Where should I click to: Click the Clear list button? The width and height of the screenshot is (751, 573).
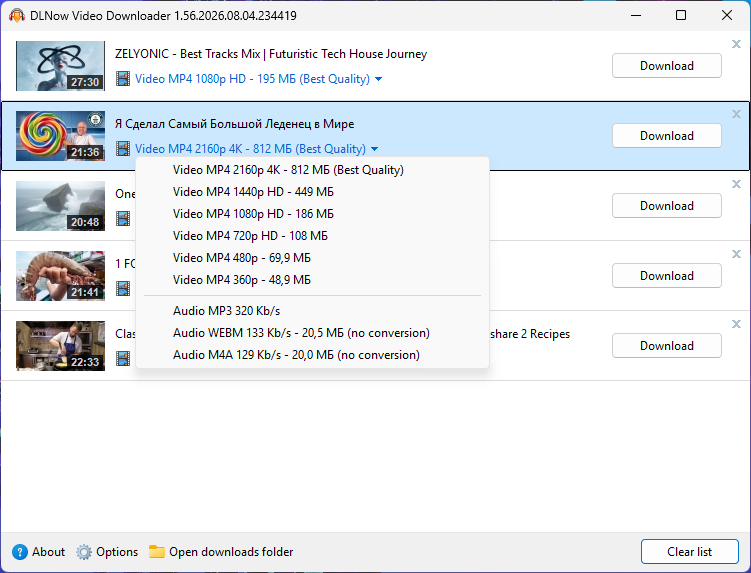[690, 552]
